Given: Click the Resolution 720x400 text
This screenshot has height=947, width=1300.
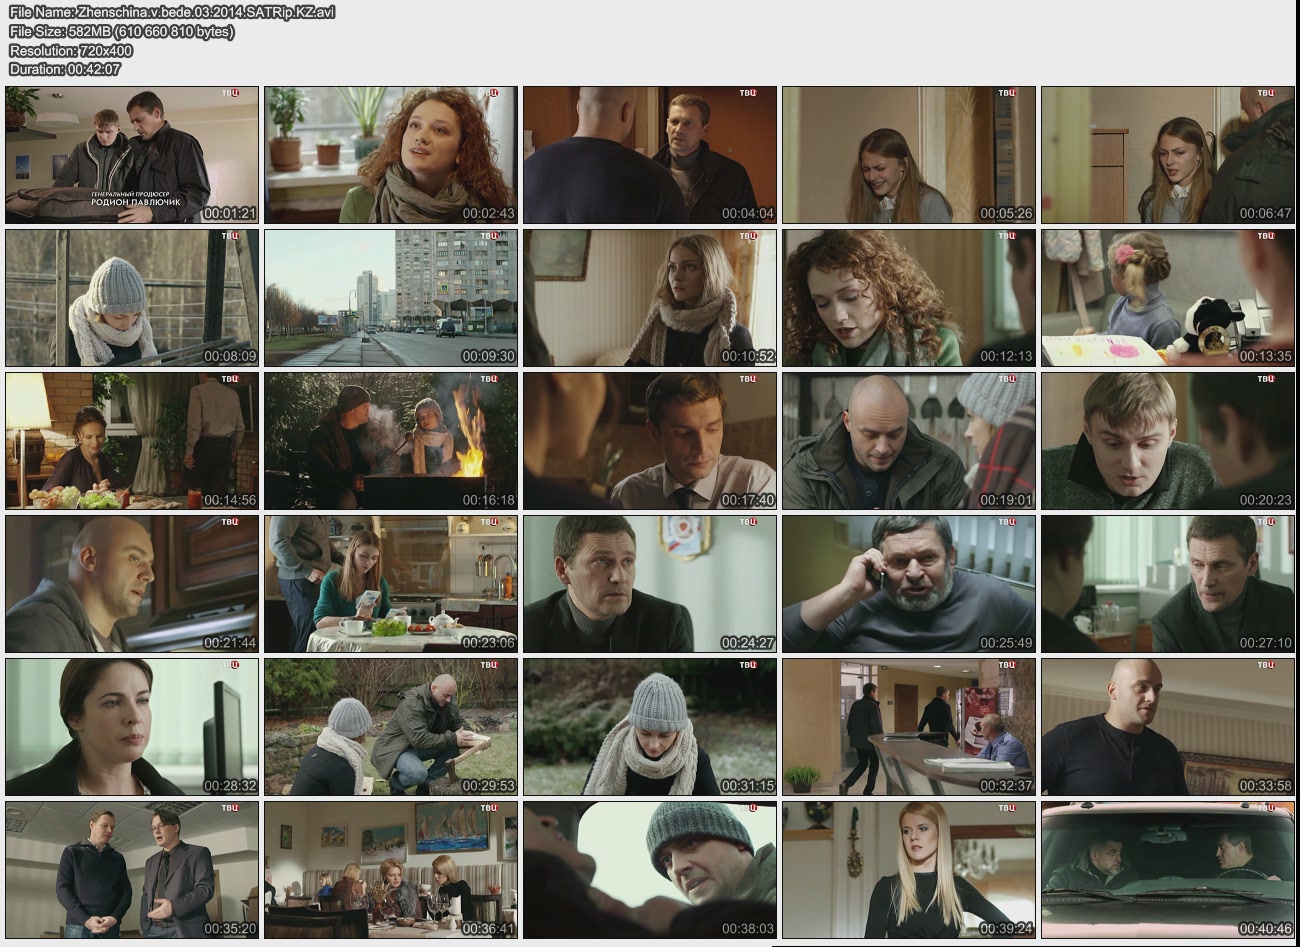Looking at the screenshot, I should tap(71, 50).
